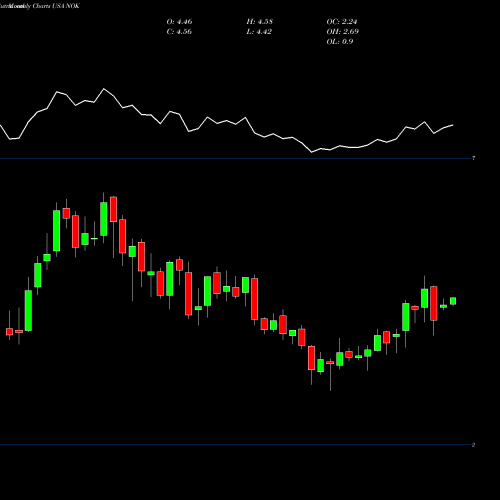The height and width of the screenshot is (500, 500).
Task: Select the OL: 0.9 statistic
Action: [x=340, y=42]
